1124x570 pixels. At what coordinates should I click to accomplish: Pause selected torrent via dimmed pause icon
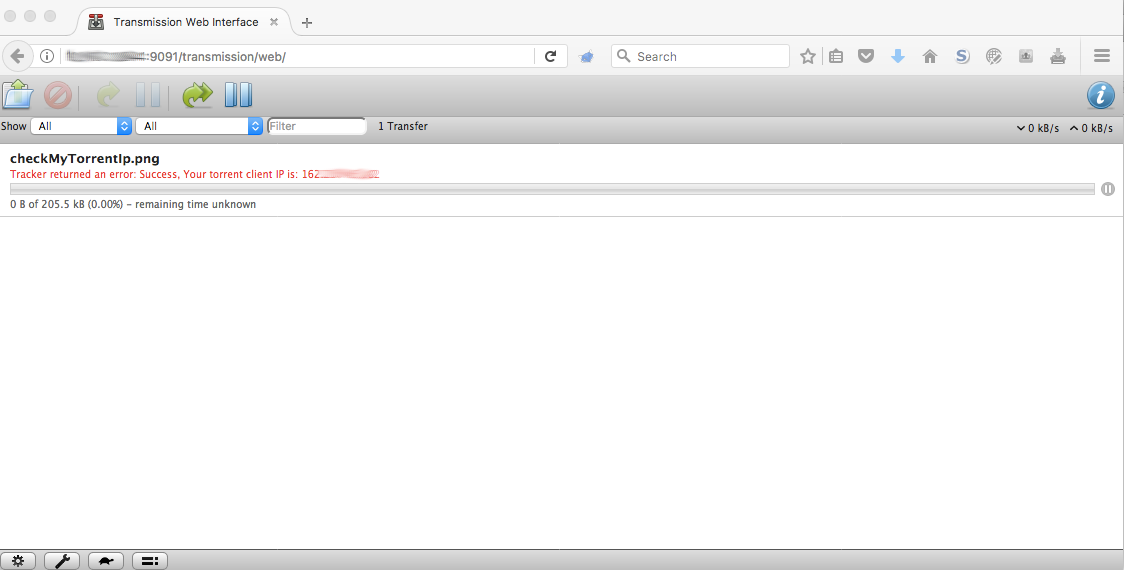pos(148,95)
